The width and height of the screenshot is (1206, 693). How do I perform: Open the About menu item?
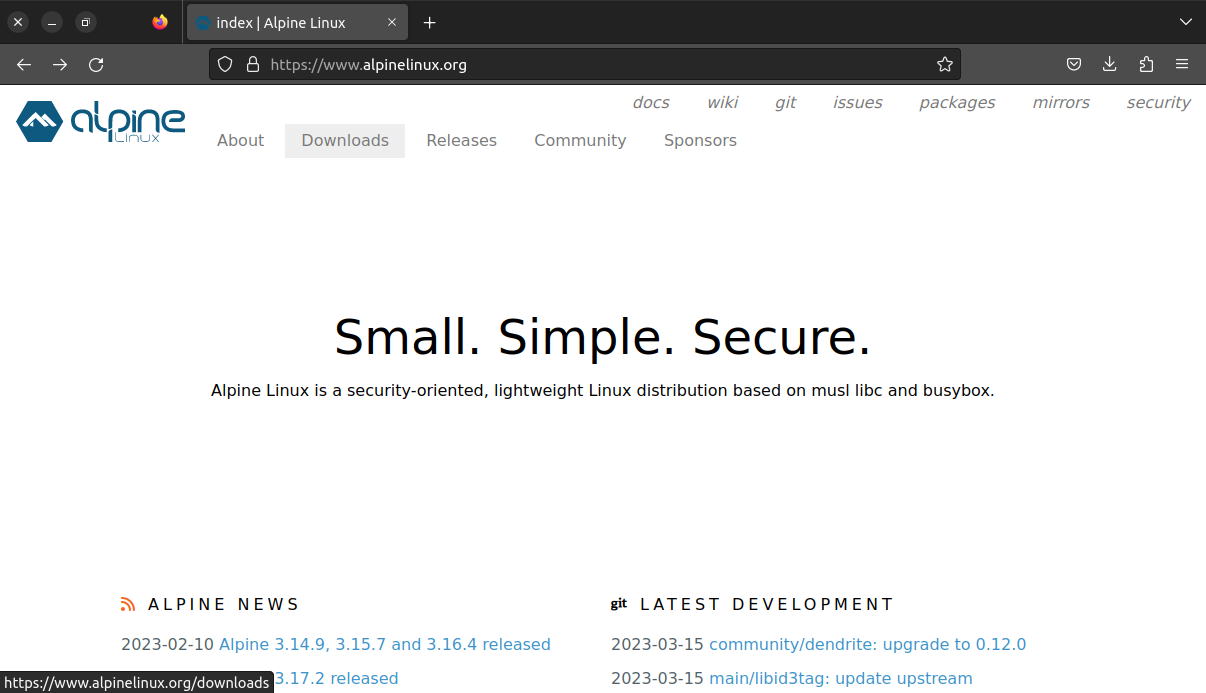(241, 141)
